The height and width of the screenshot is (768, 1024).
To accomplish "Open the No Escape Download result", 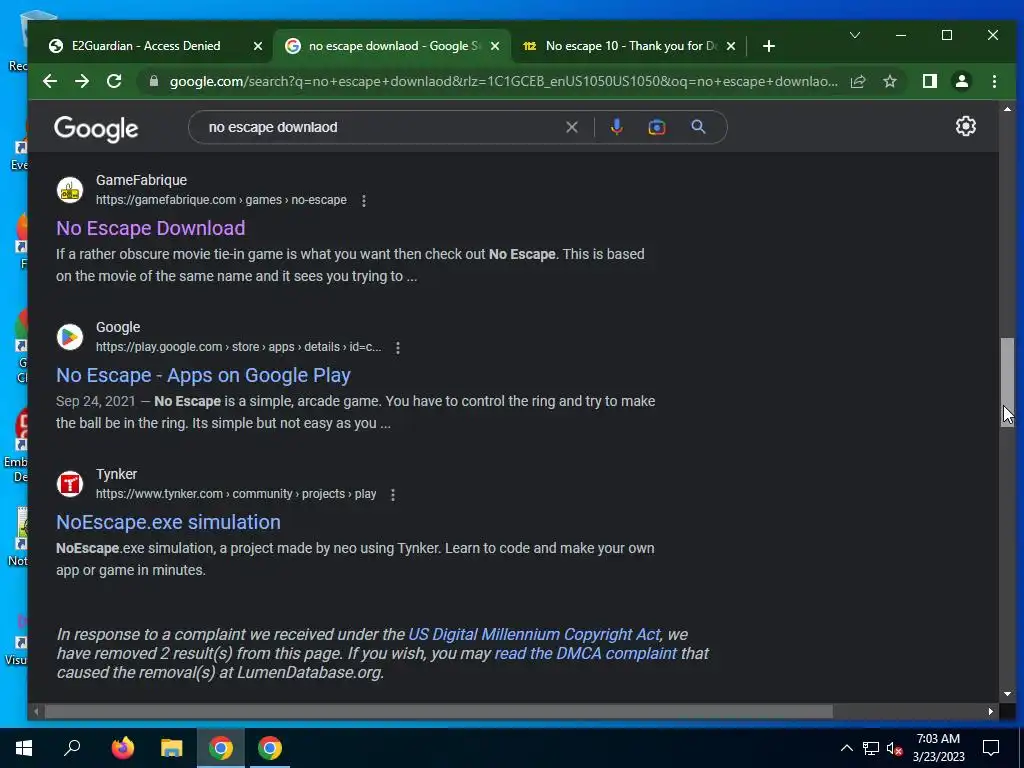I will [151, 228].
